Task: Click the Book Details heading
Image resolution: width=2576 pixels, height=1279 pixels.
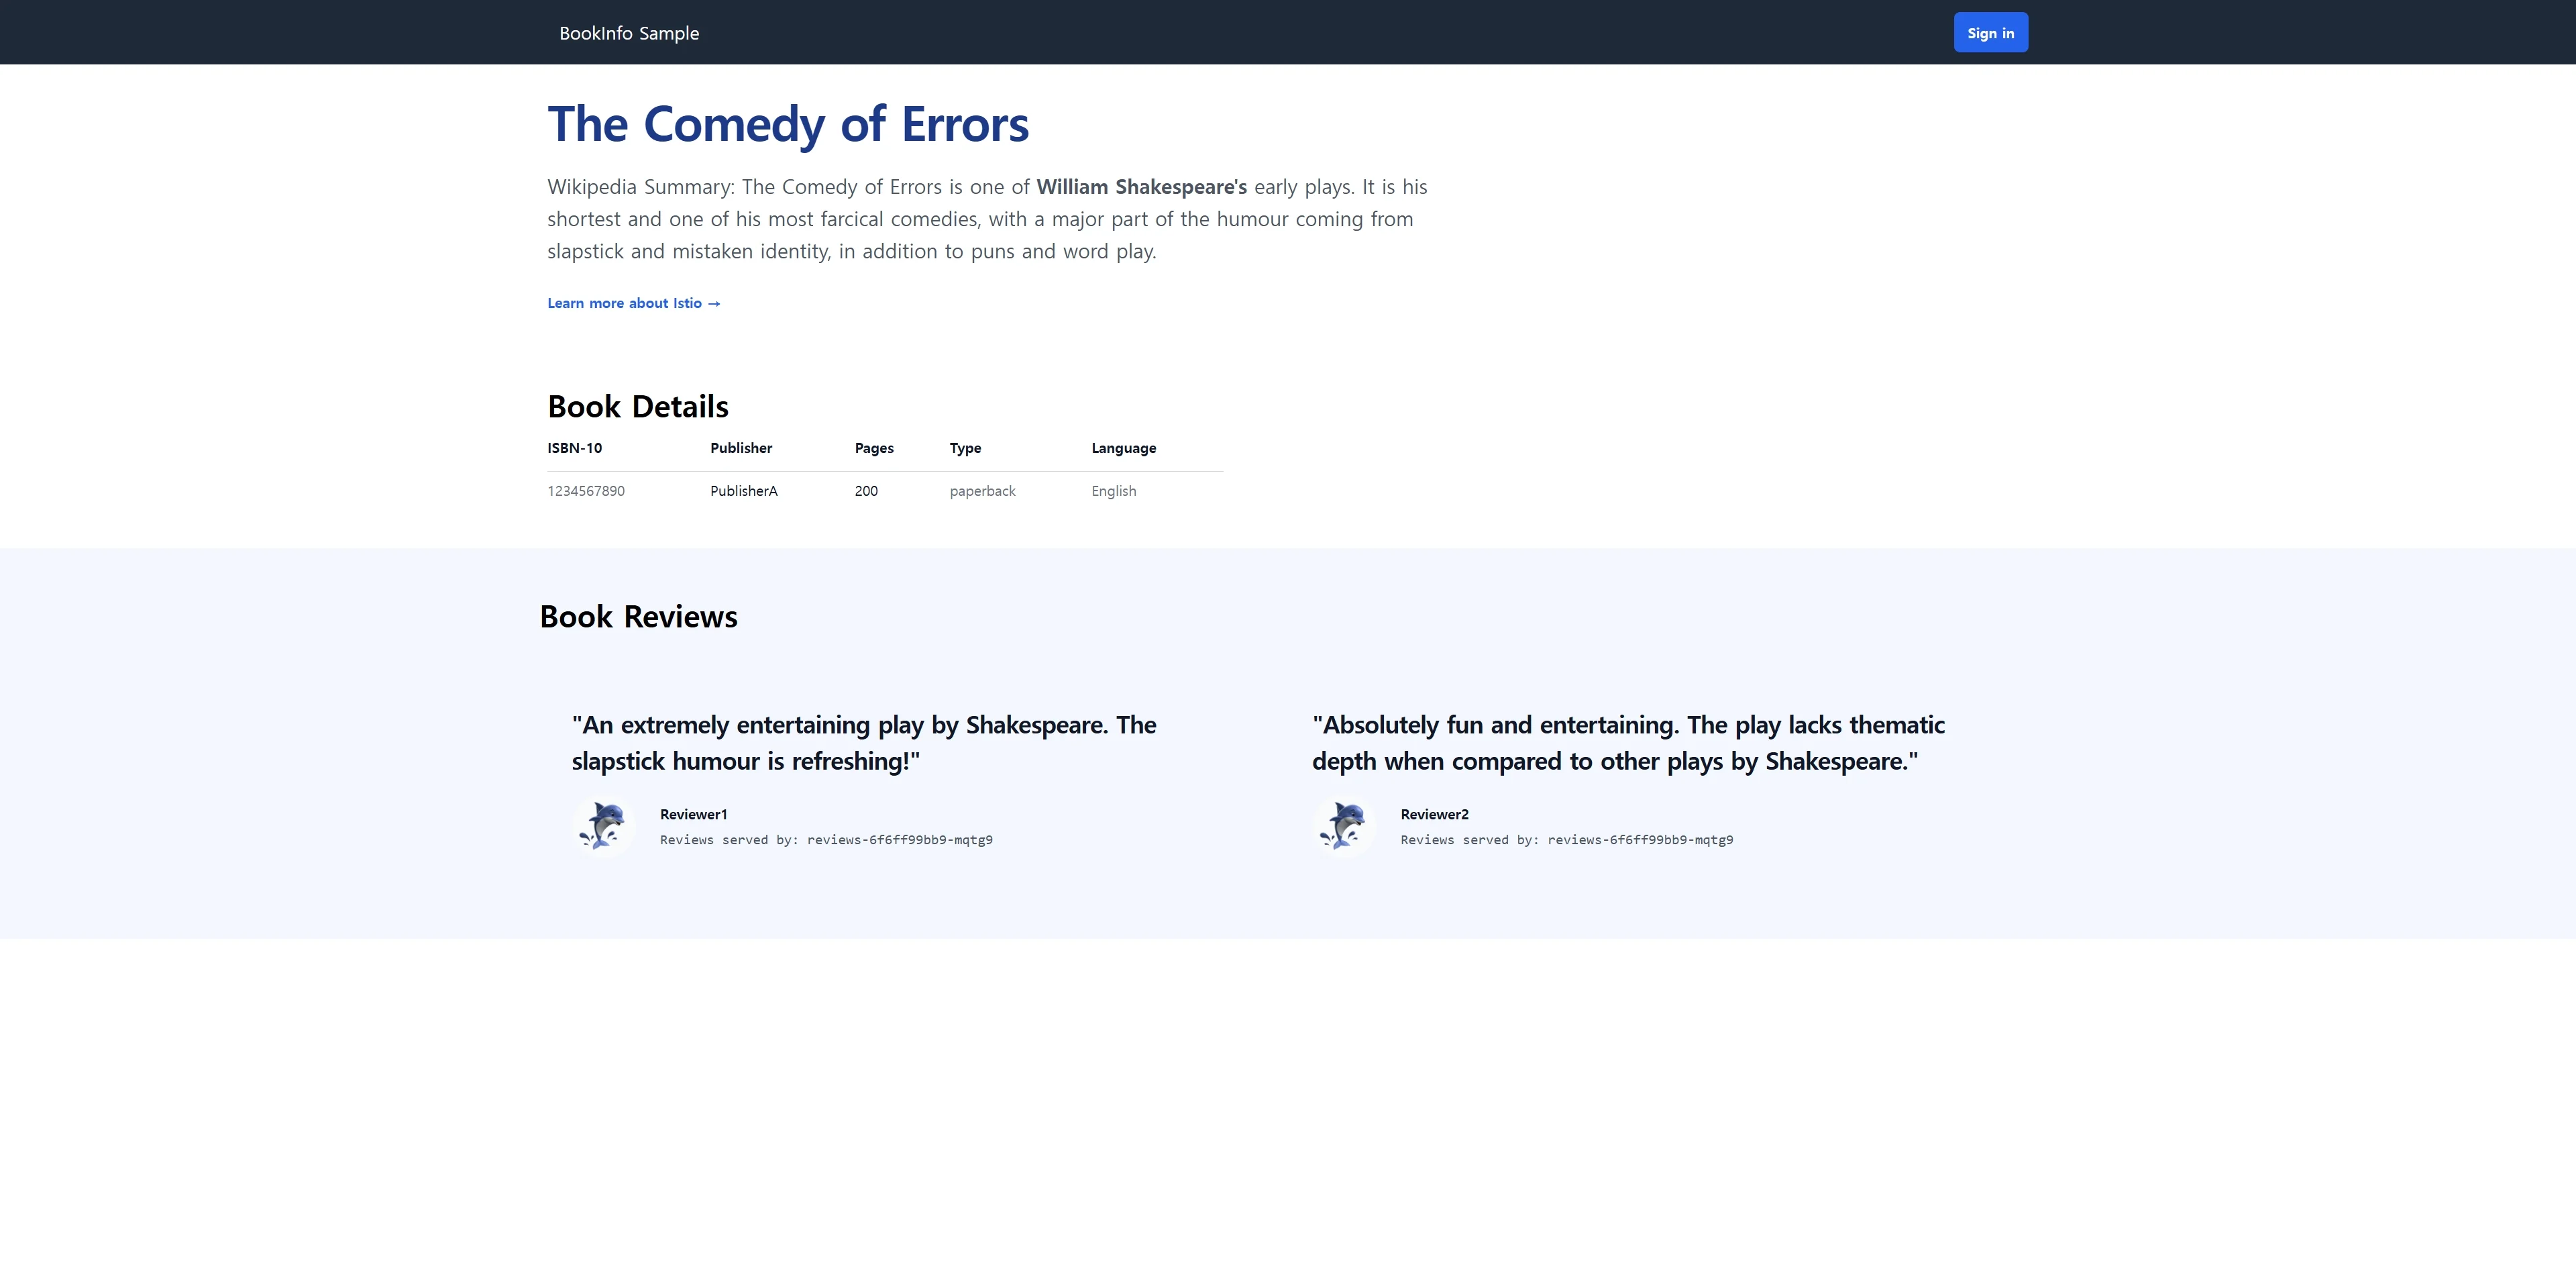Action: (x=638, y=407)
